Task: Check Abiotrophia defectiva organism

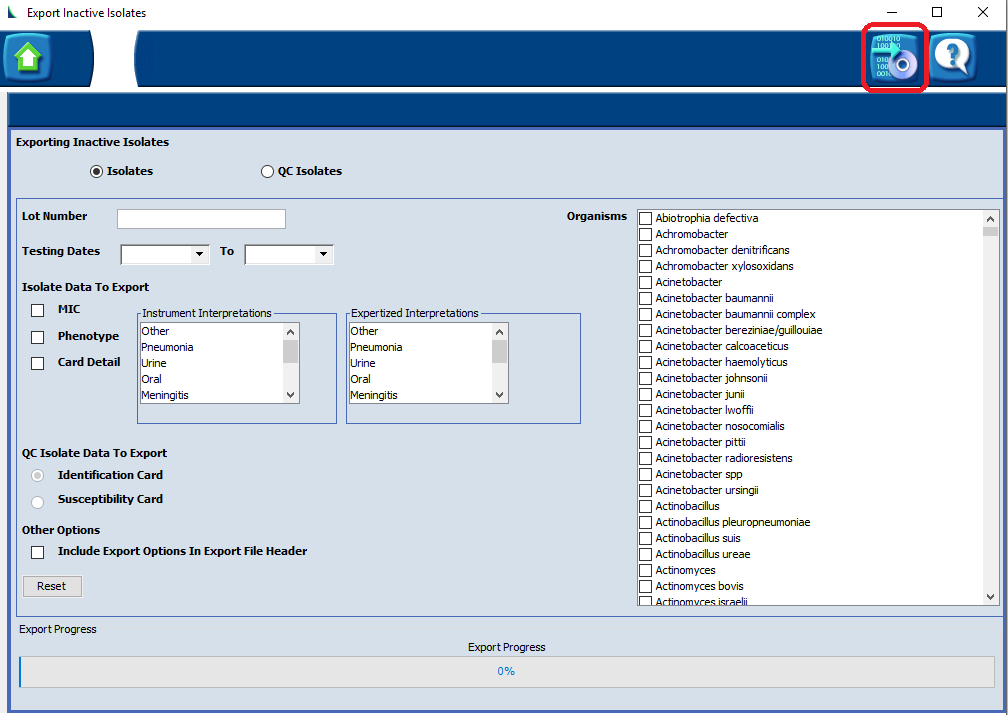Action: coord(645,219)
